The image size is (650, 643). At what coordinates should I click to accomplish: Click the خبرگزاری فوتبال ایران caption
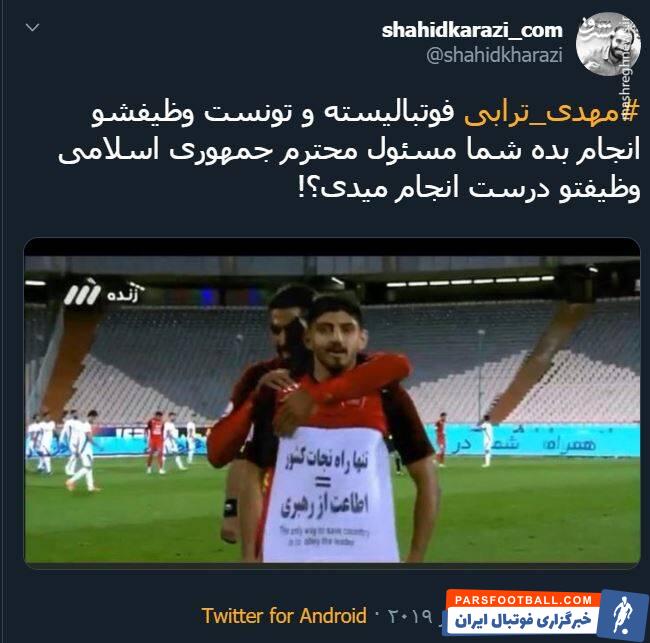tap(523, 621)
